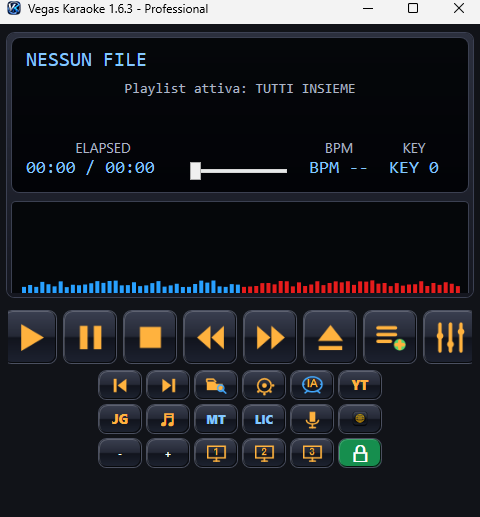Select monitor 1 display button
Viewport: 480px width, 517px height.
pos(216,453)
